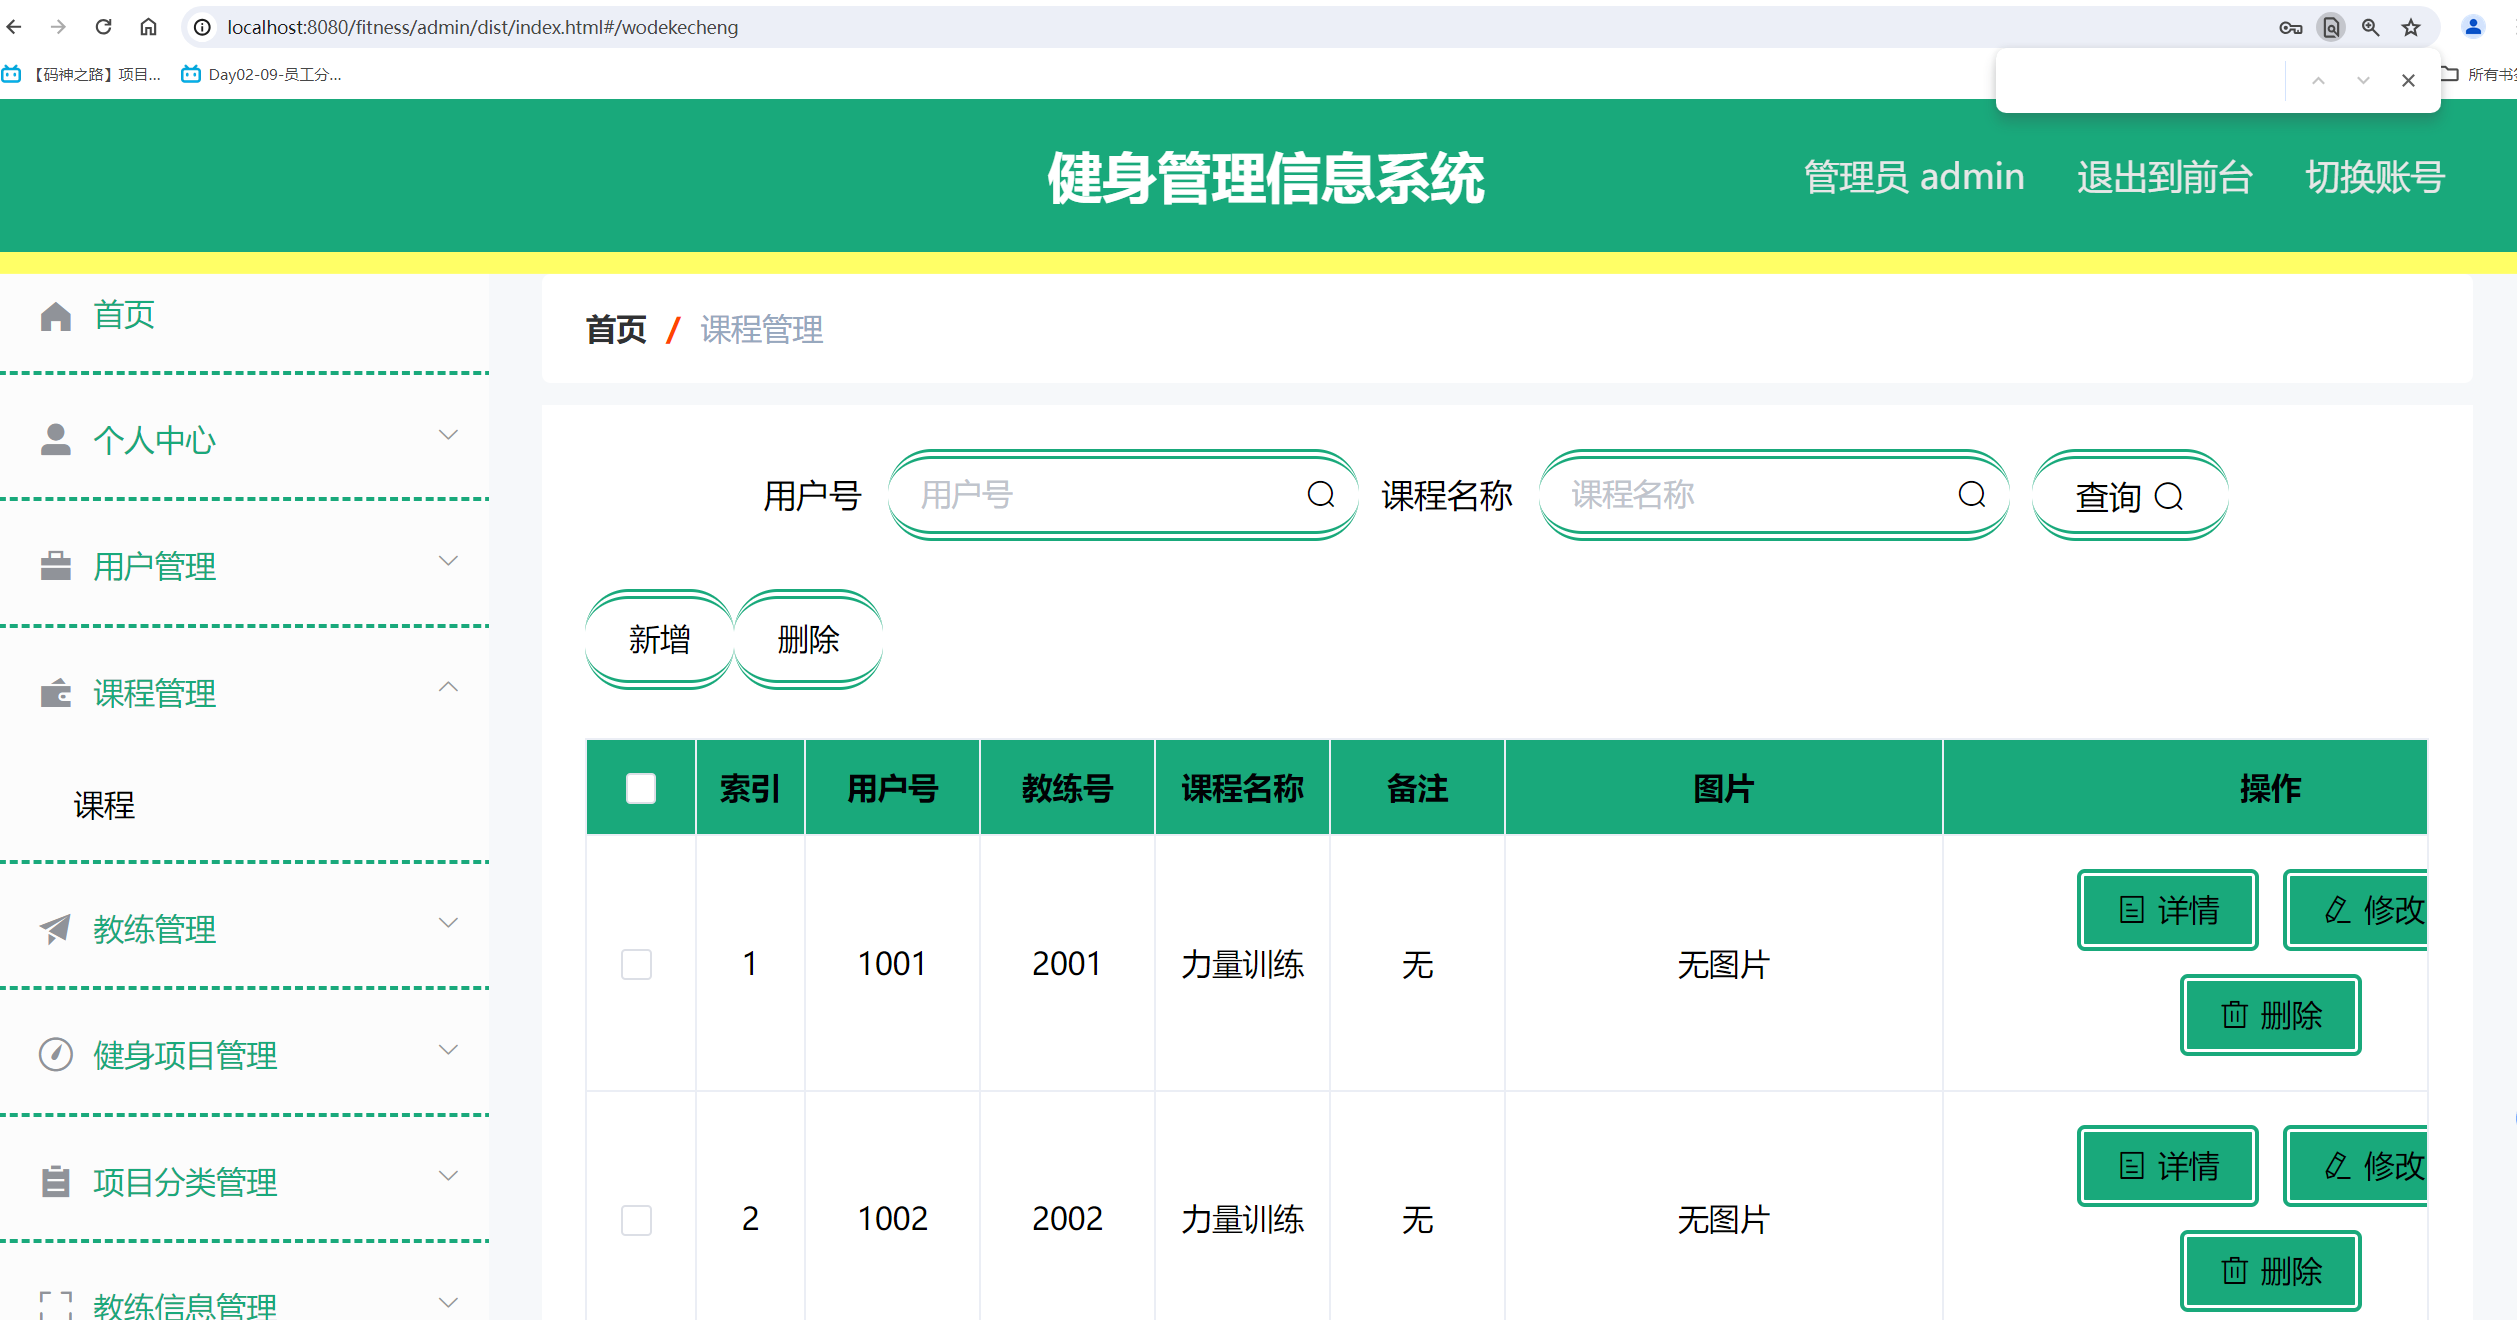Click 退出到前台 in top navigation

click(x=2163, y=177)
